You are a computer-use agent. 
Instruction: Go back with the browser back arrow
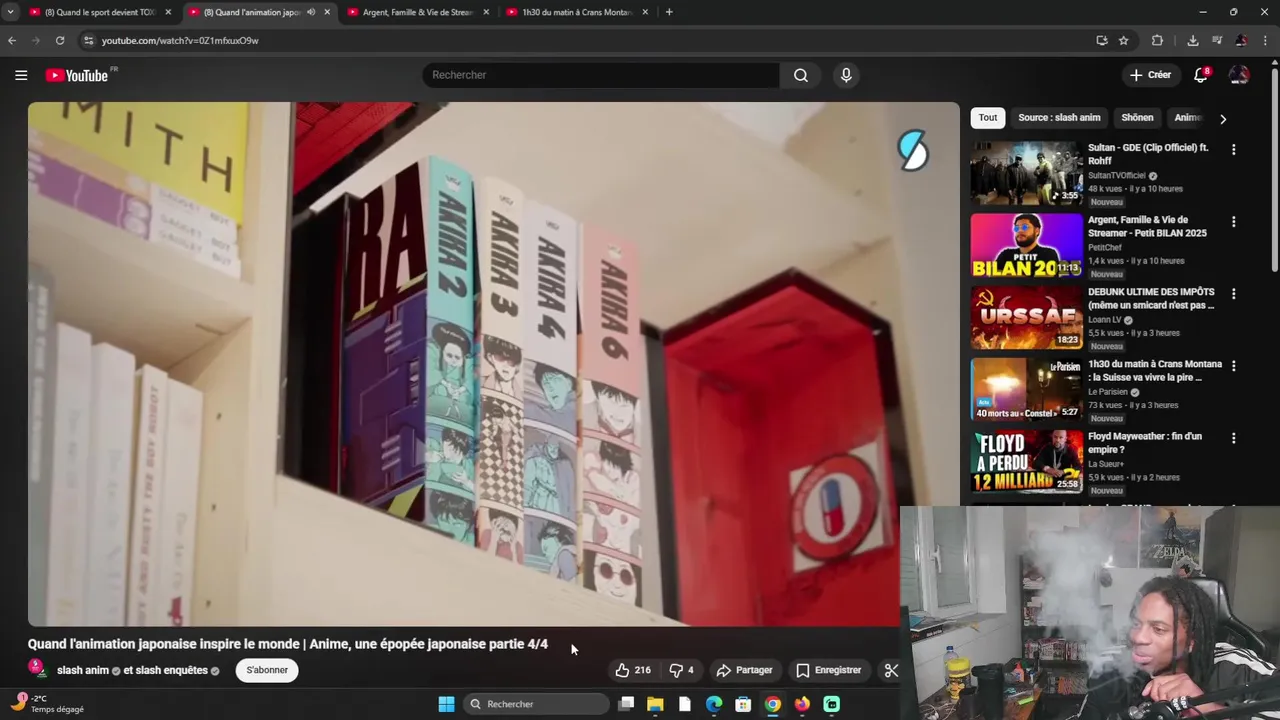click(12, 40)
